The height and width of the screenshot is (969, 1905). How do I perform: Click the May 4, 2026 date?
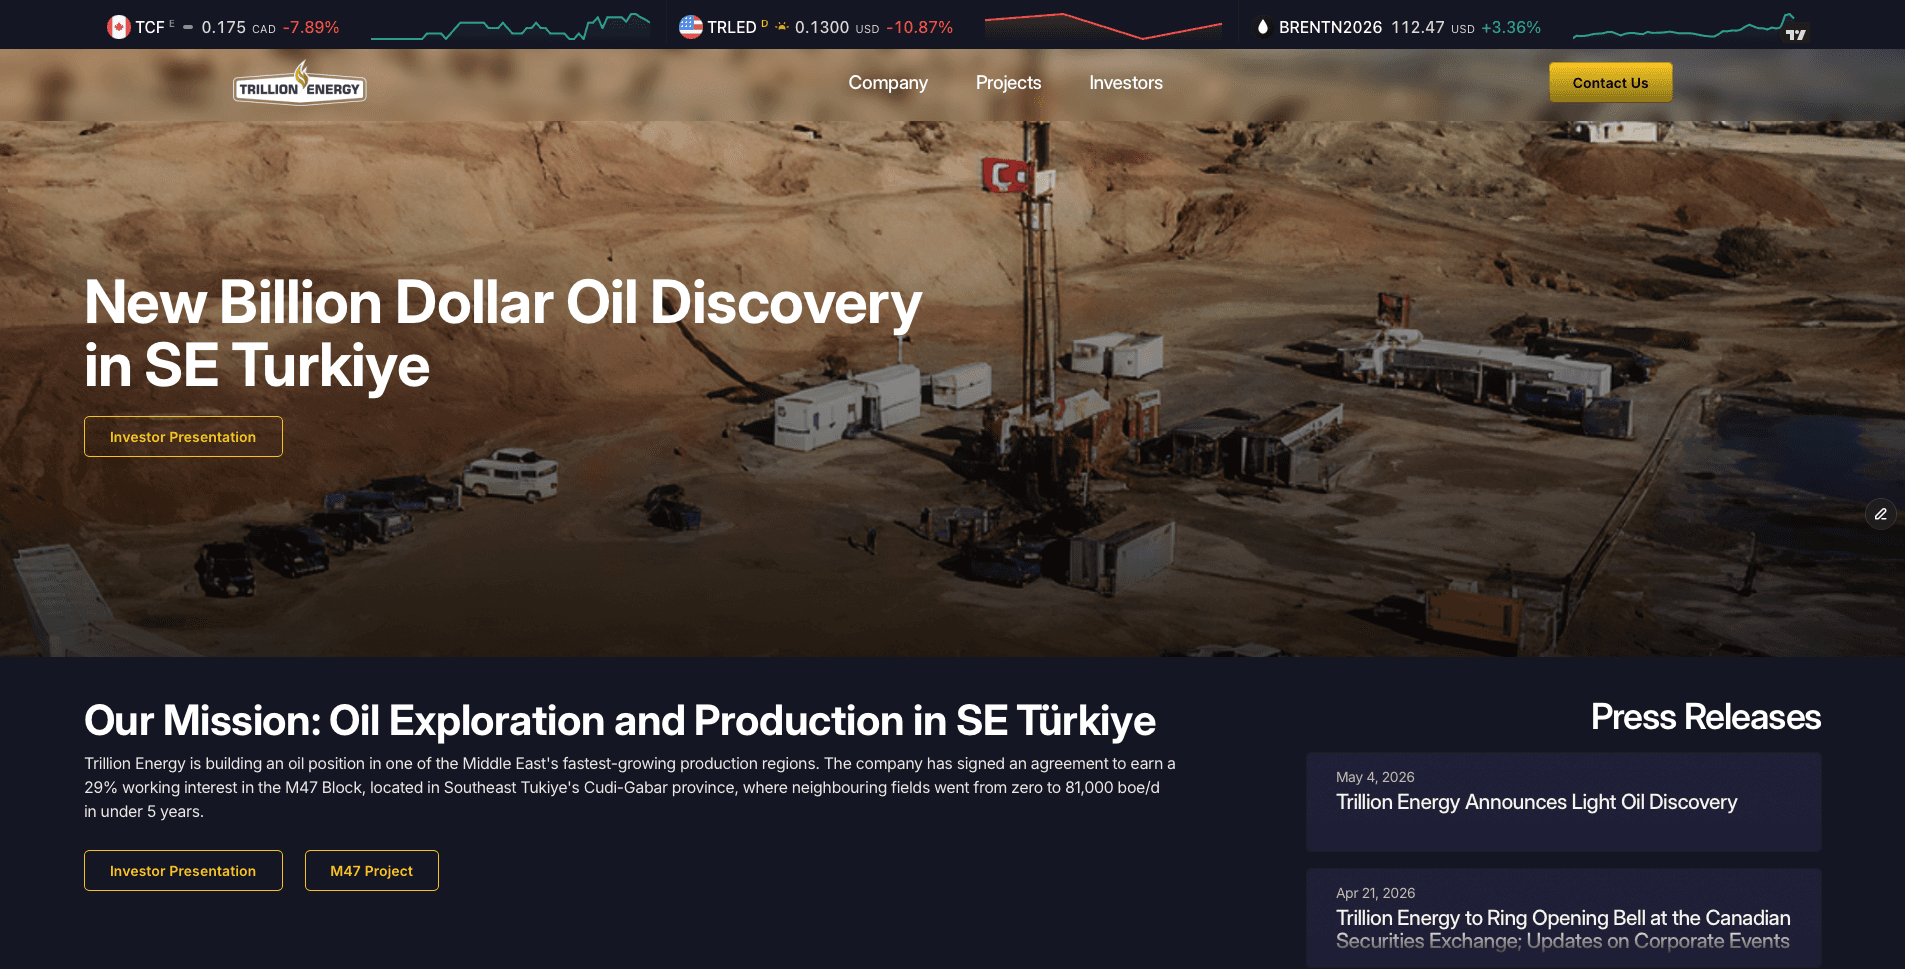coord(1375,777)
